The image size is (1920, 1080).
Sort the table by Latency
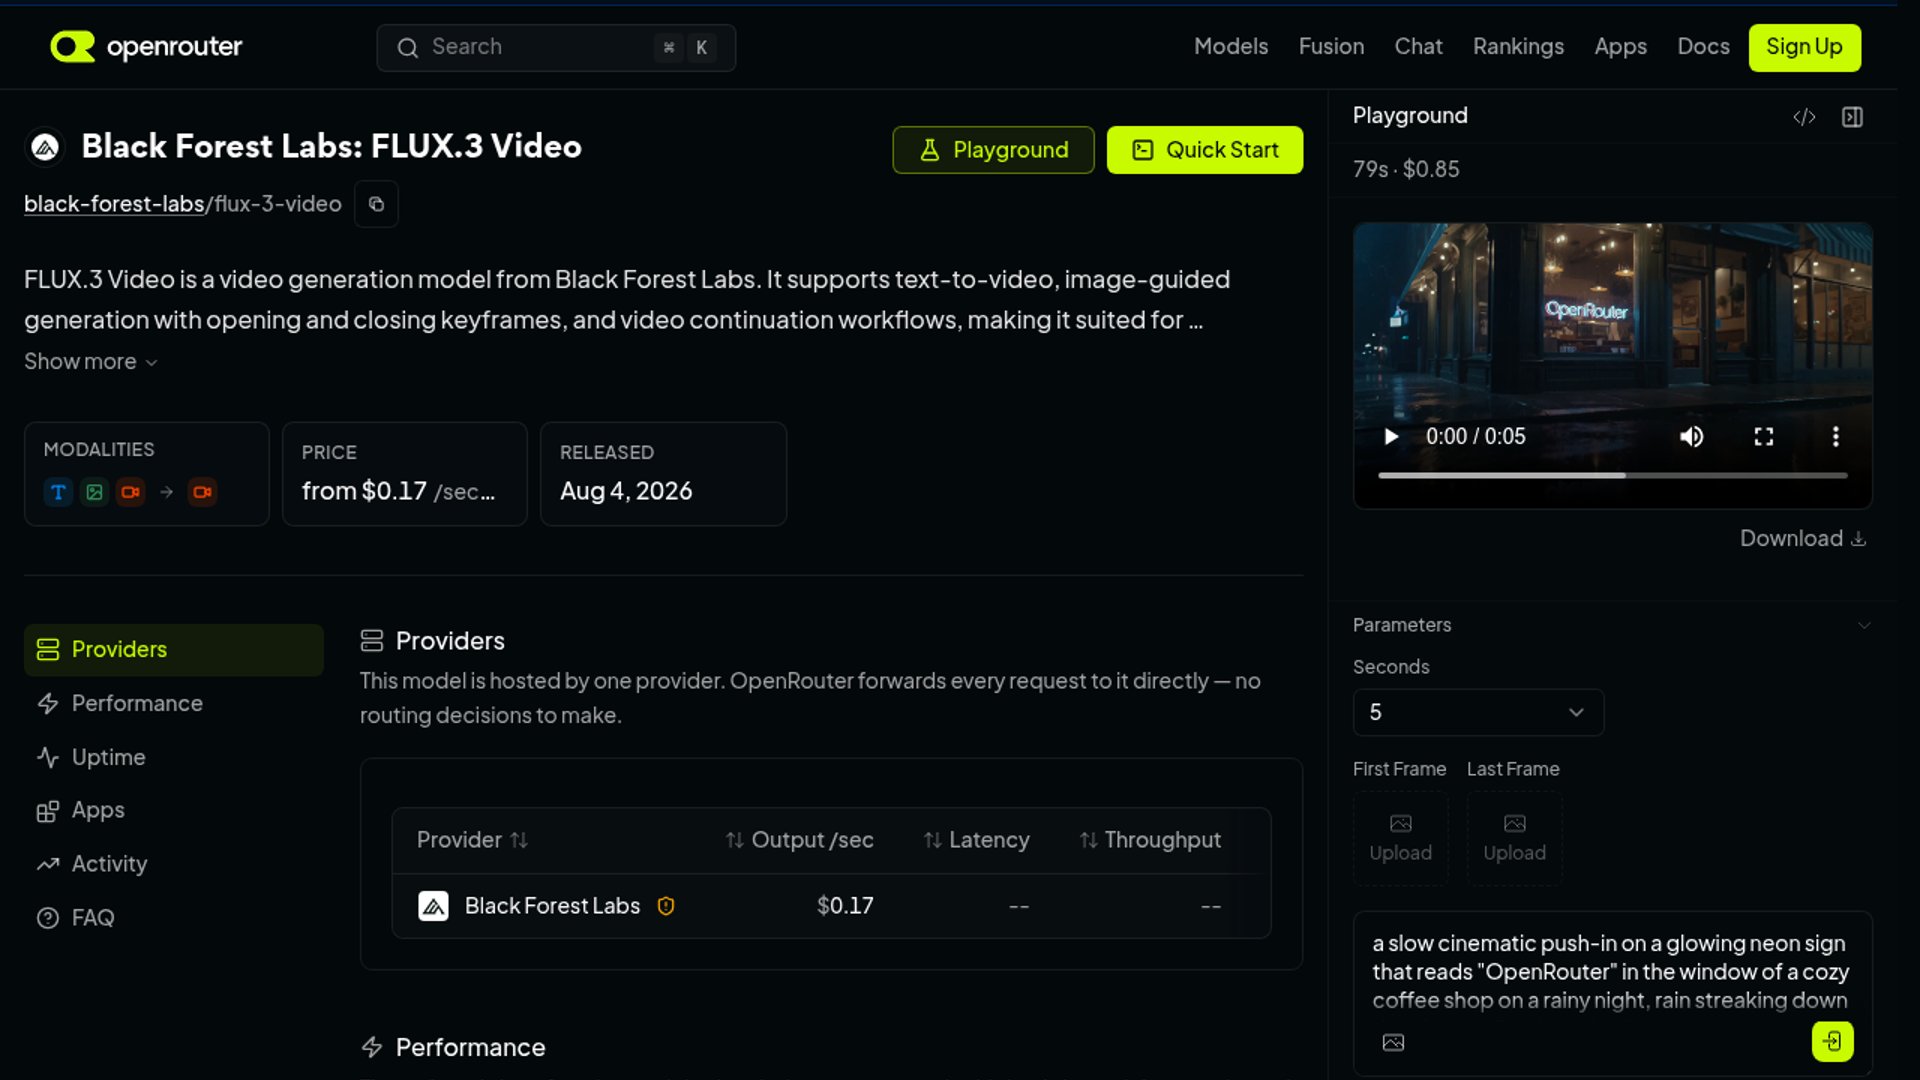[976, 840]
